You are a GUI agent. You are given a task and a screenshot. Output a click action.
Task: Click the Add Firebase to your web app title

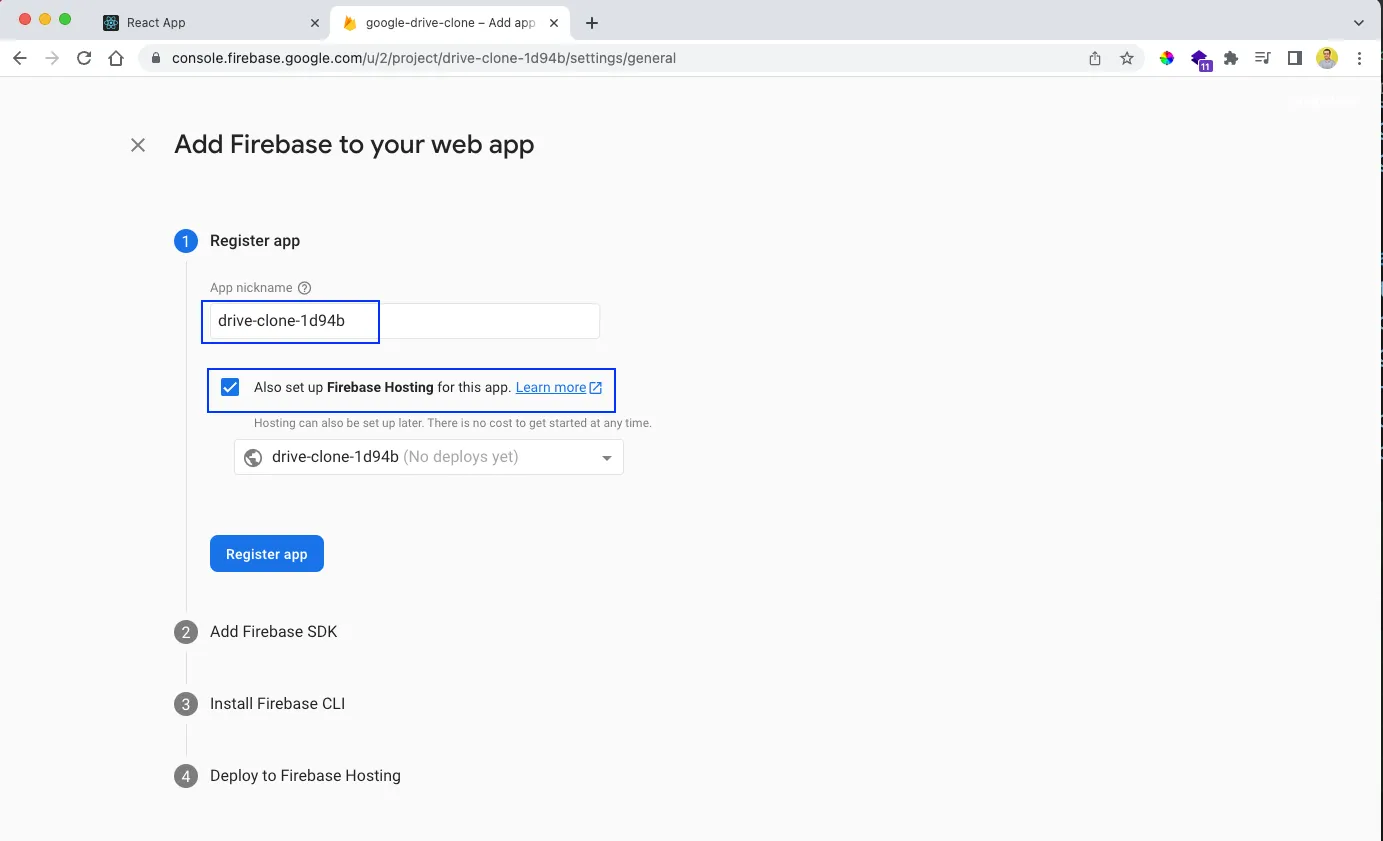(x=354, y=145)
